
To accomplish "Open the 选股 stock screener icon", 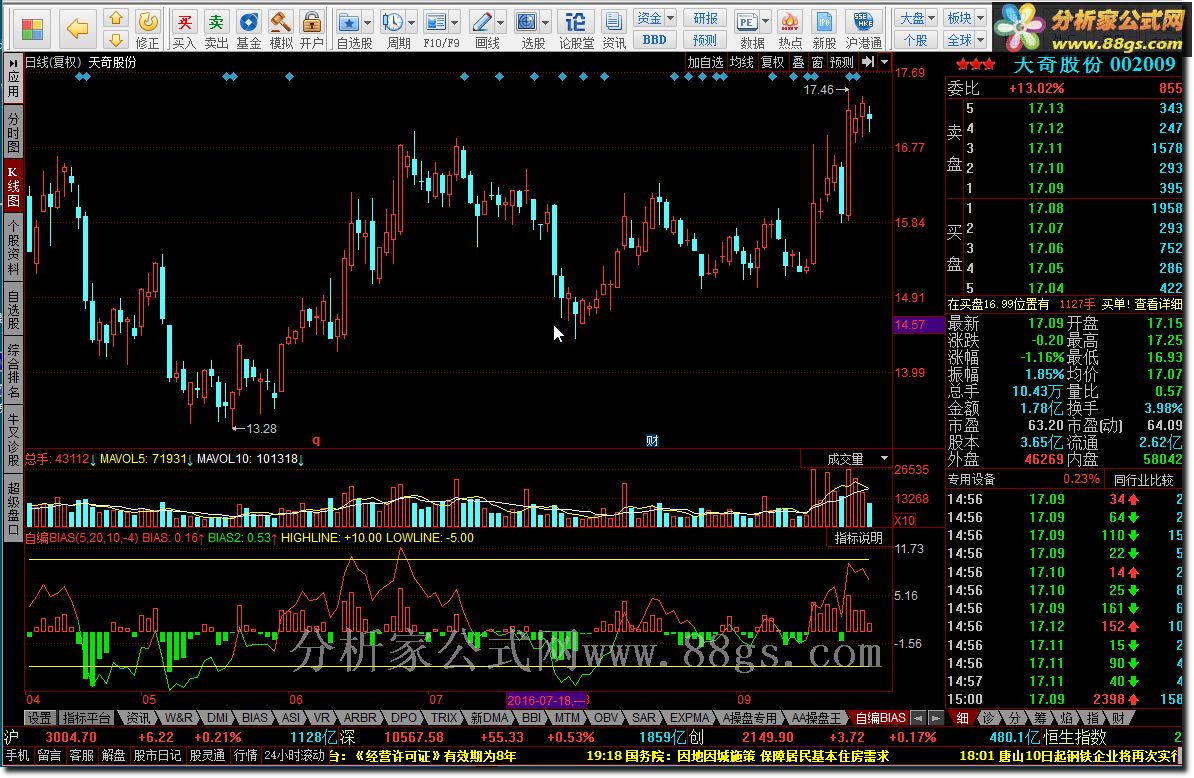I will click(527, 22).
